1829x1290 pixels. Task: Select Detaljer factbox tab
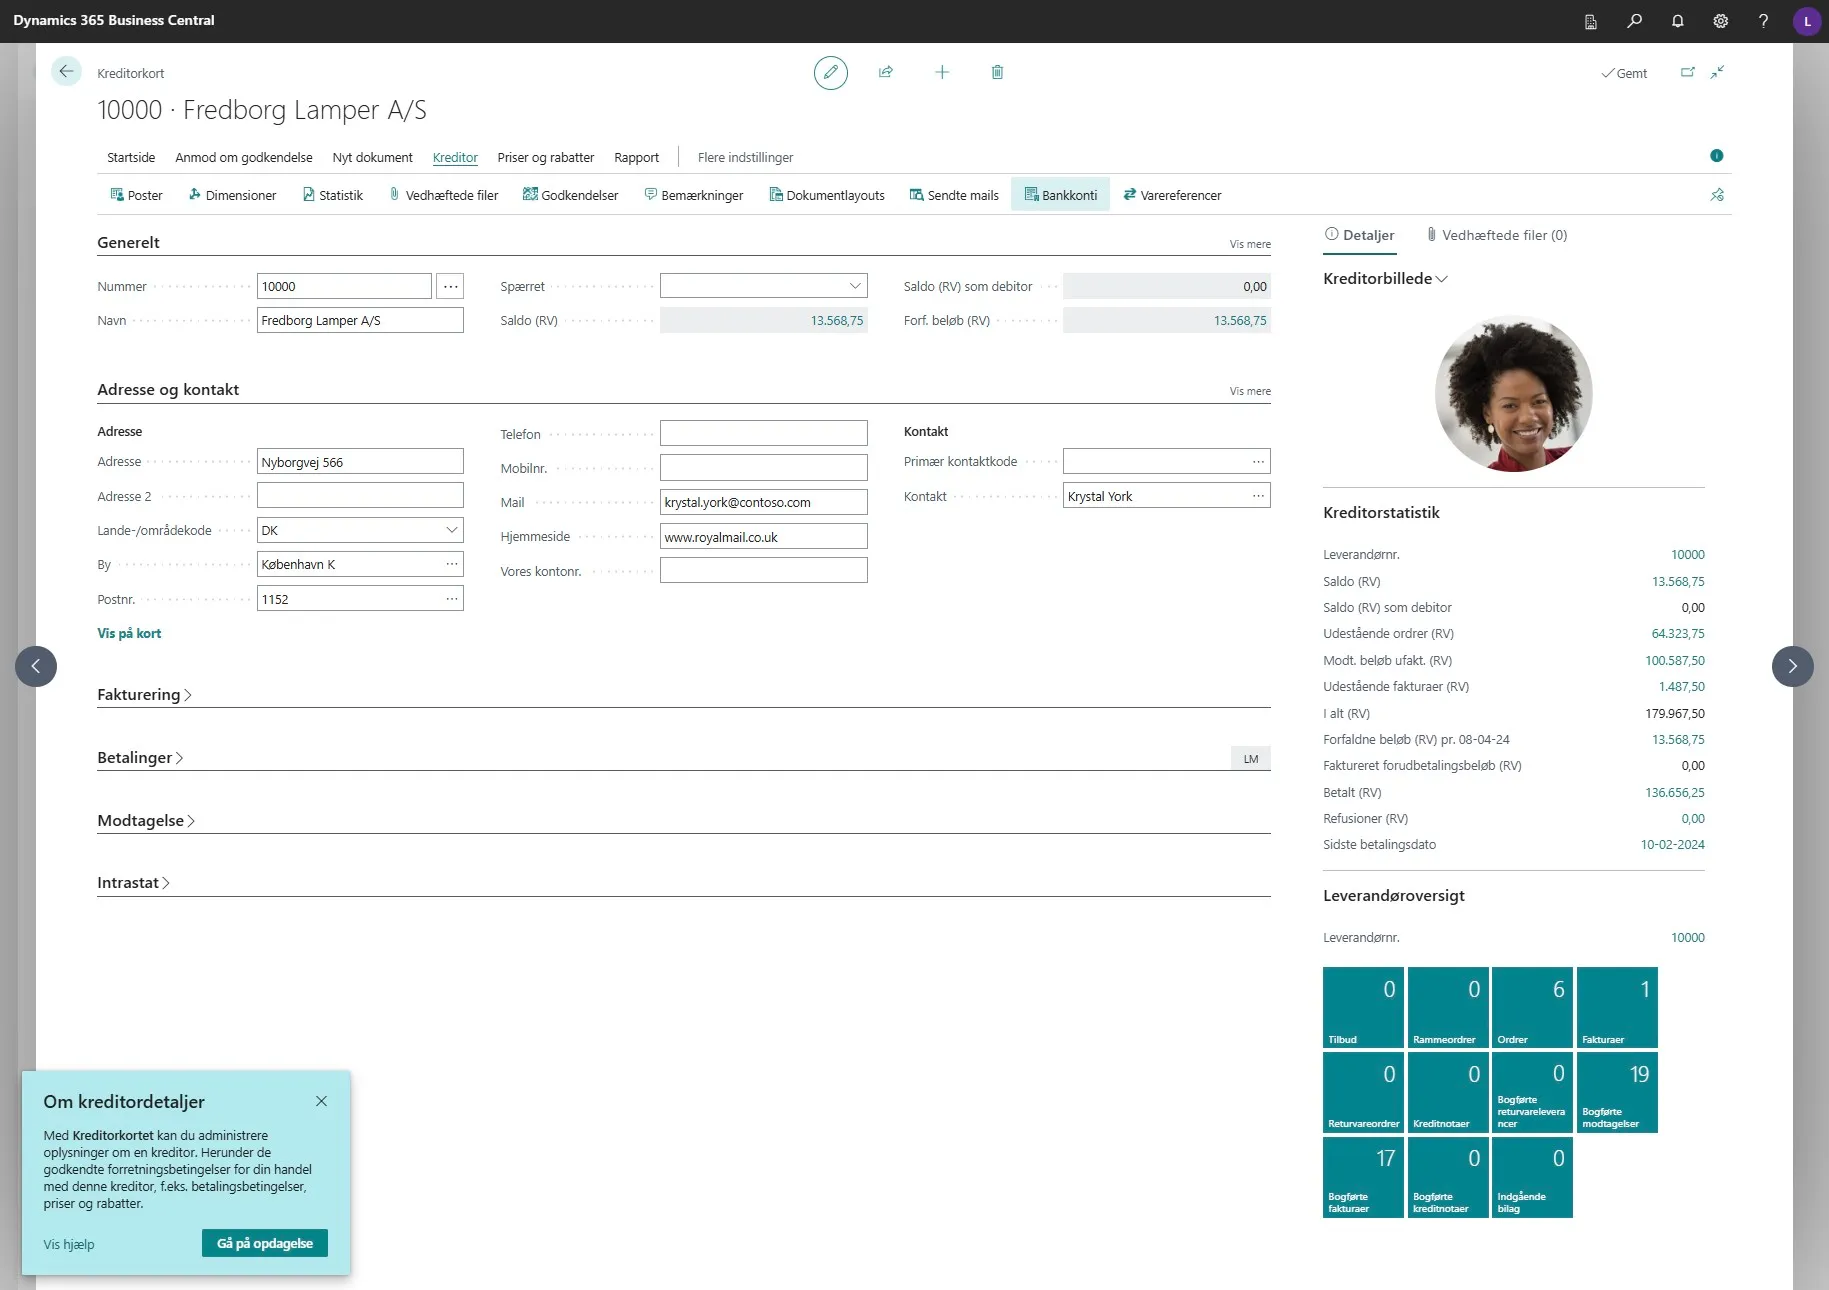(x=1359, y=235)
